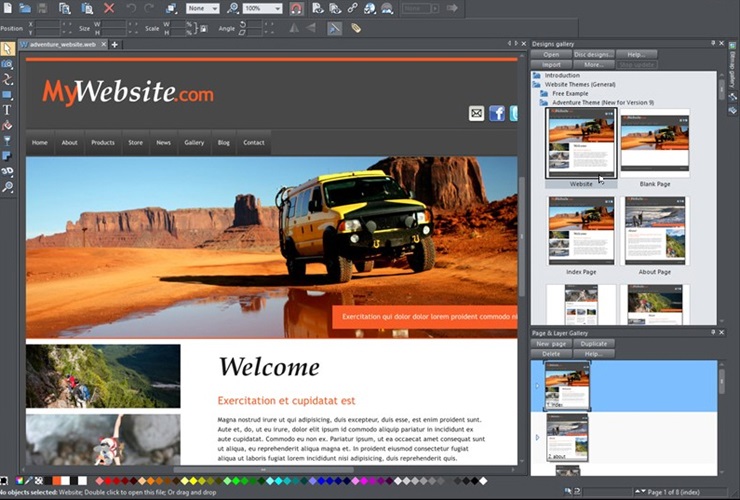The height and width of the screenshot is (500, 740).
Task: Select the Selector arrow tool
Action: click(7, 48)
